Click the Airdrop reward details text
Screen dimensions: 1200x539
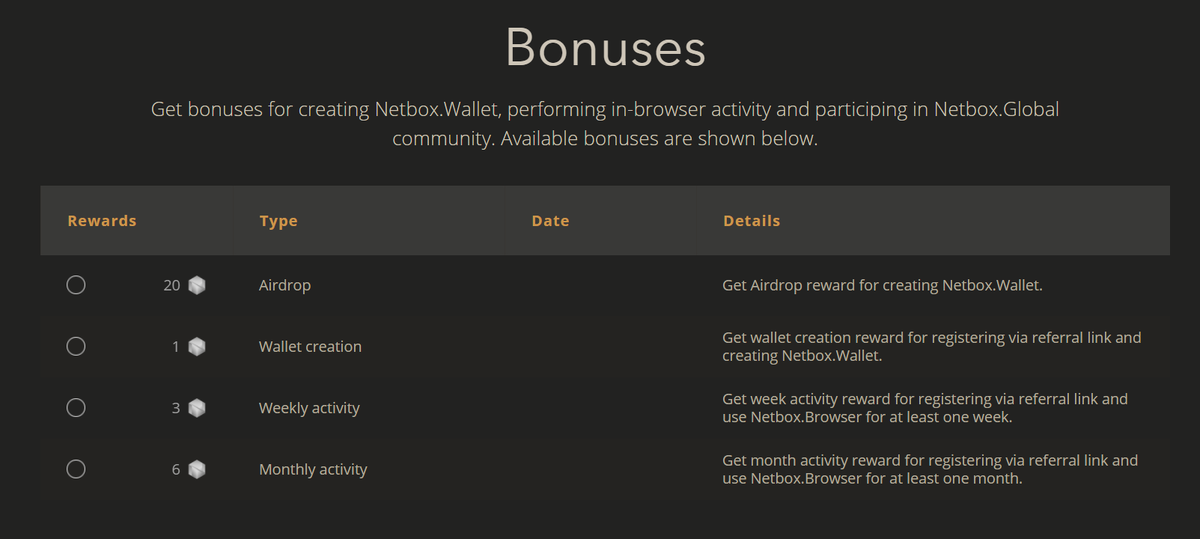coord(882,286)
